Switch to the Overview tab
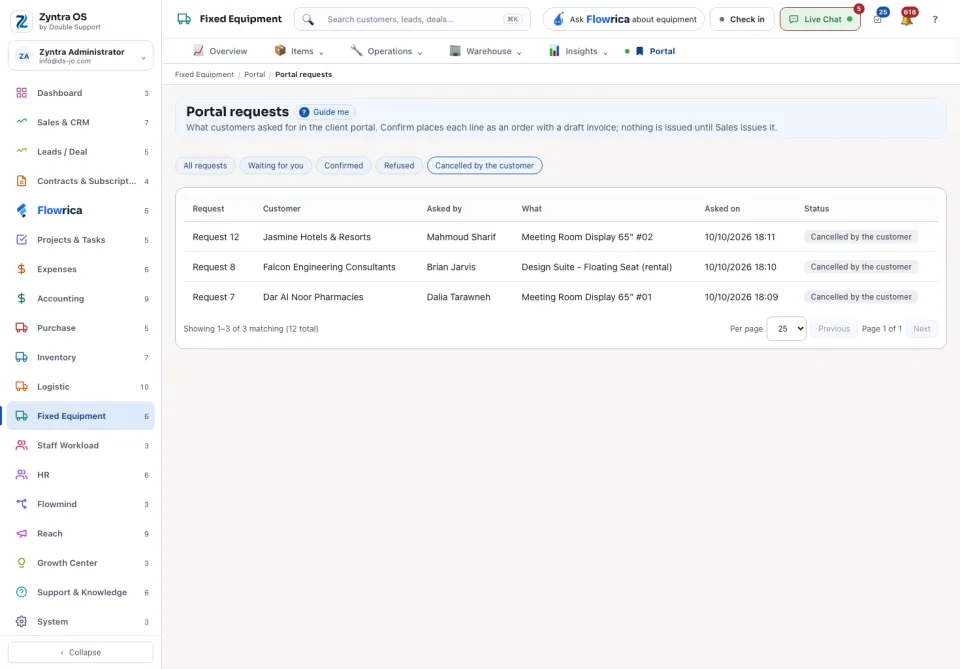The width and height of the screenshot is (960, 669). tap(220, 51)
